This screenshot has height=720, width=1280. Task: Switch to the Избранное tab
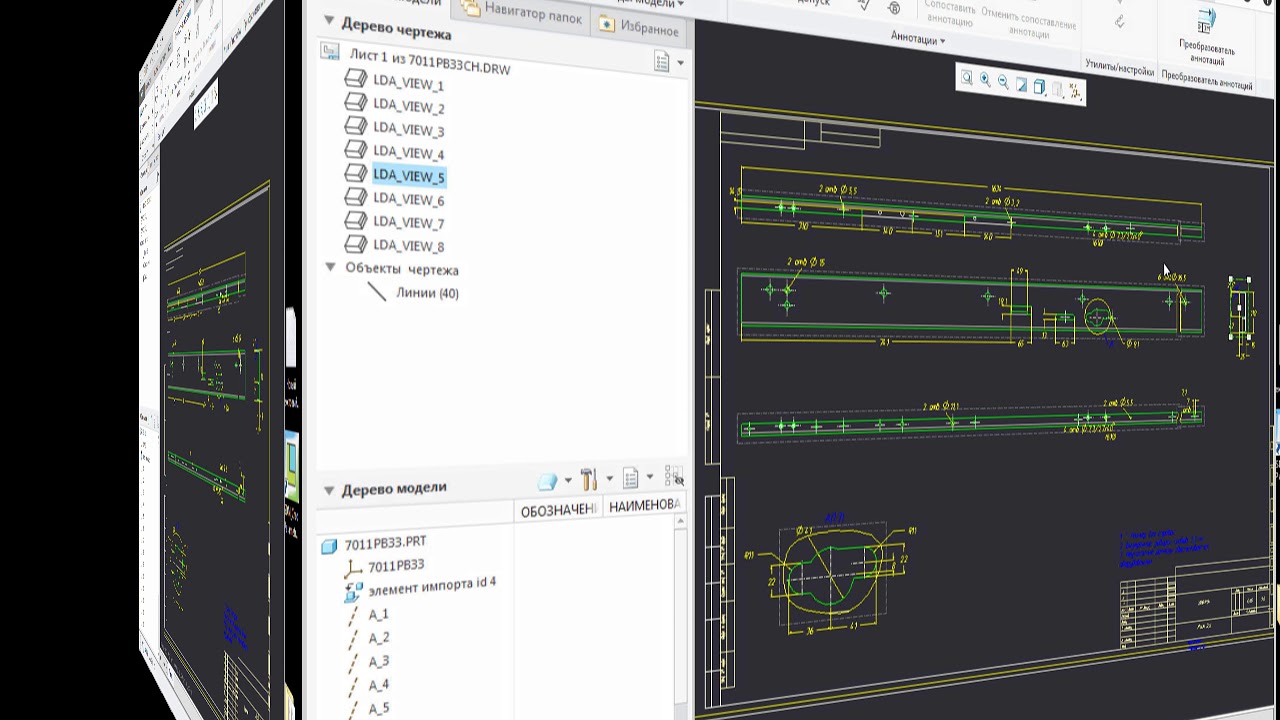coord(639,27)
